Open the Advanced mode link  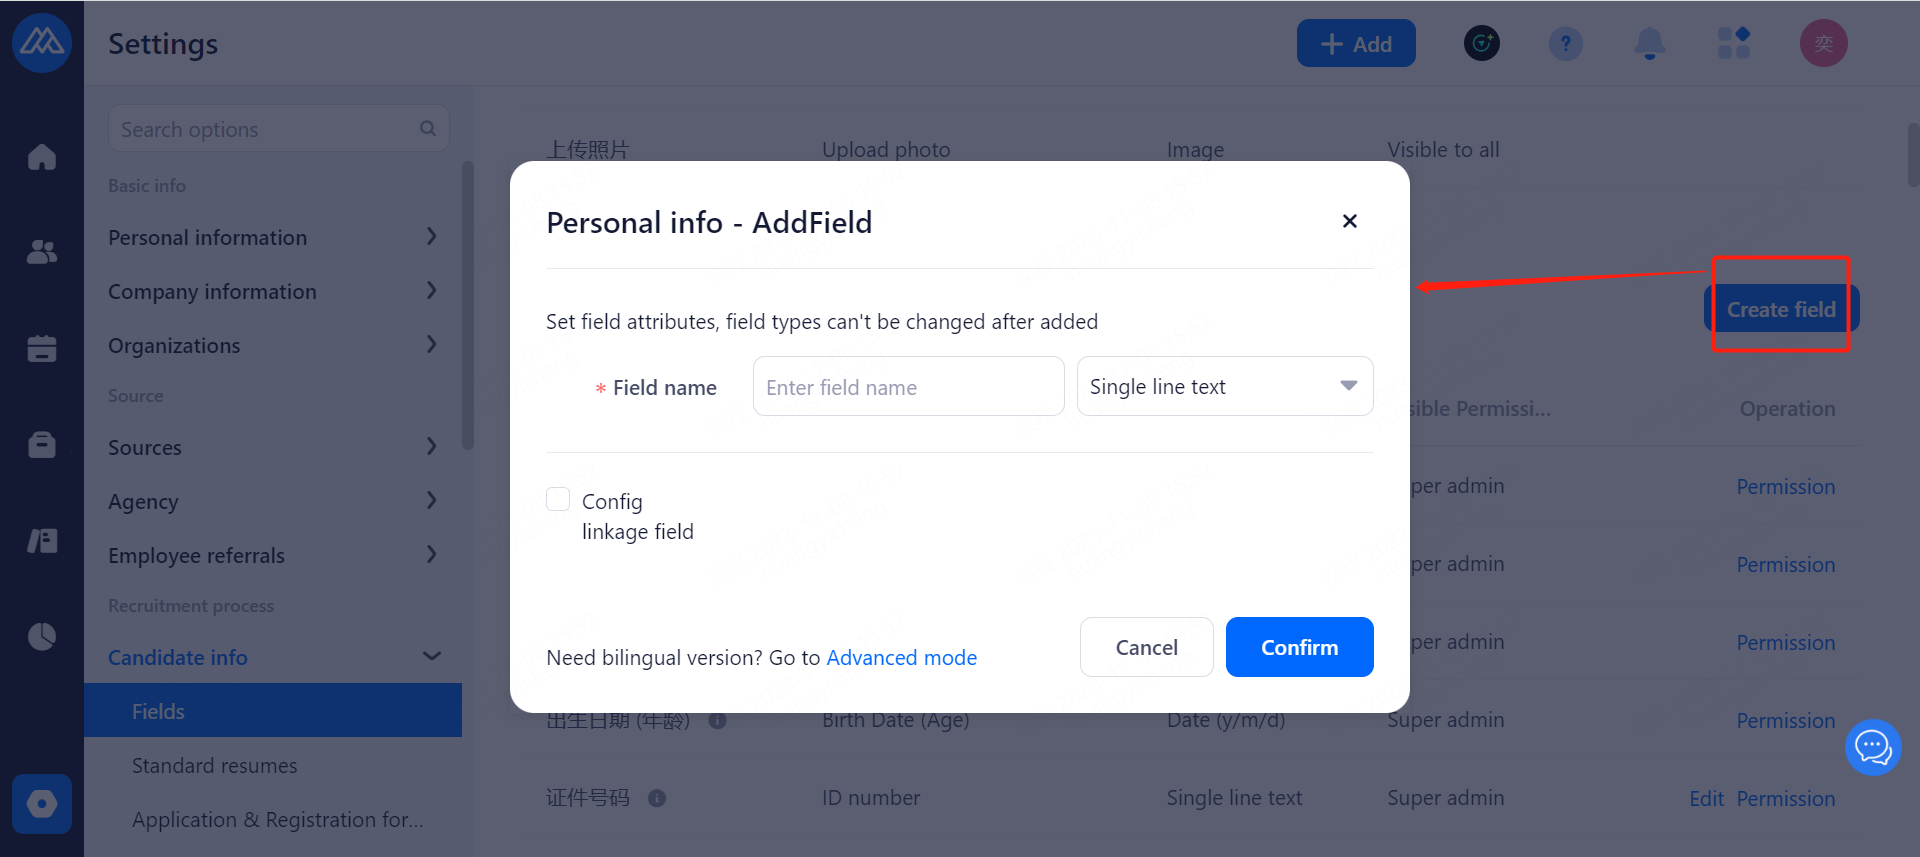[901, 657]
